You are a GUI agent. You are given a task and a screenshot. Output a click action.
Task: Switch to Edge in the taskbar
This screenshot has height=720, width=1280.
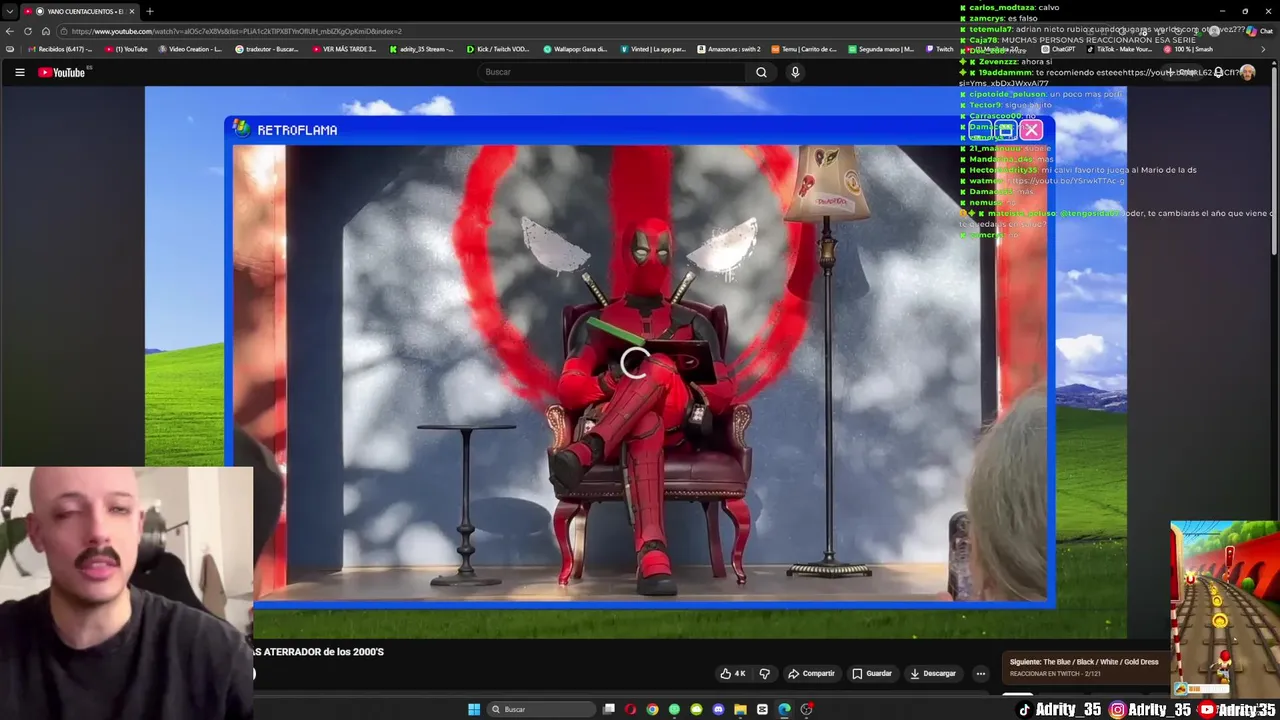pos(784,709)
